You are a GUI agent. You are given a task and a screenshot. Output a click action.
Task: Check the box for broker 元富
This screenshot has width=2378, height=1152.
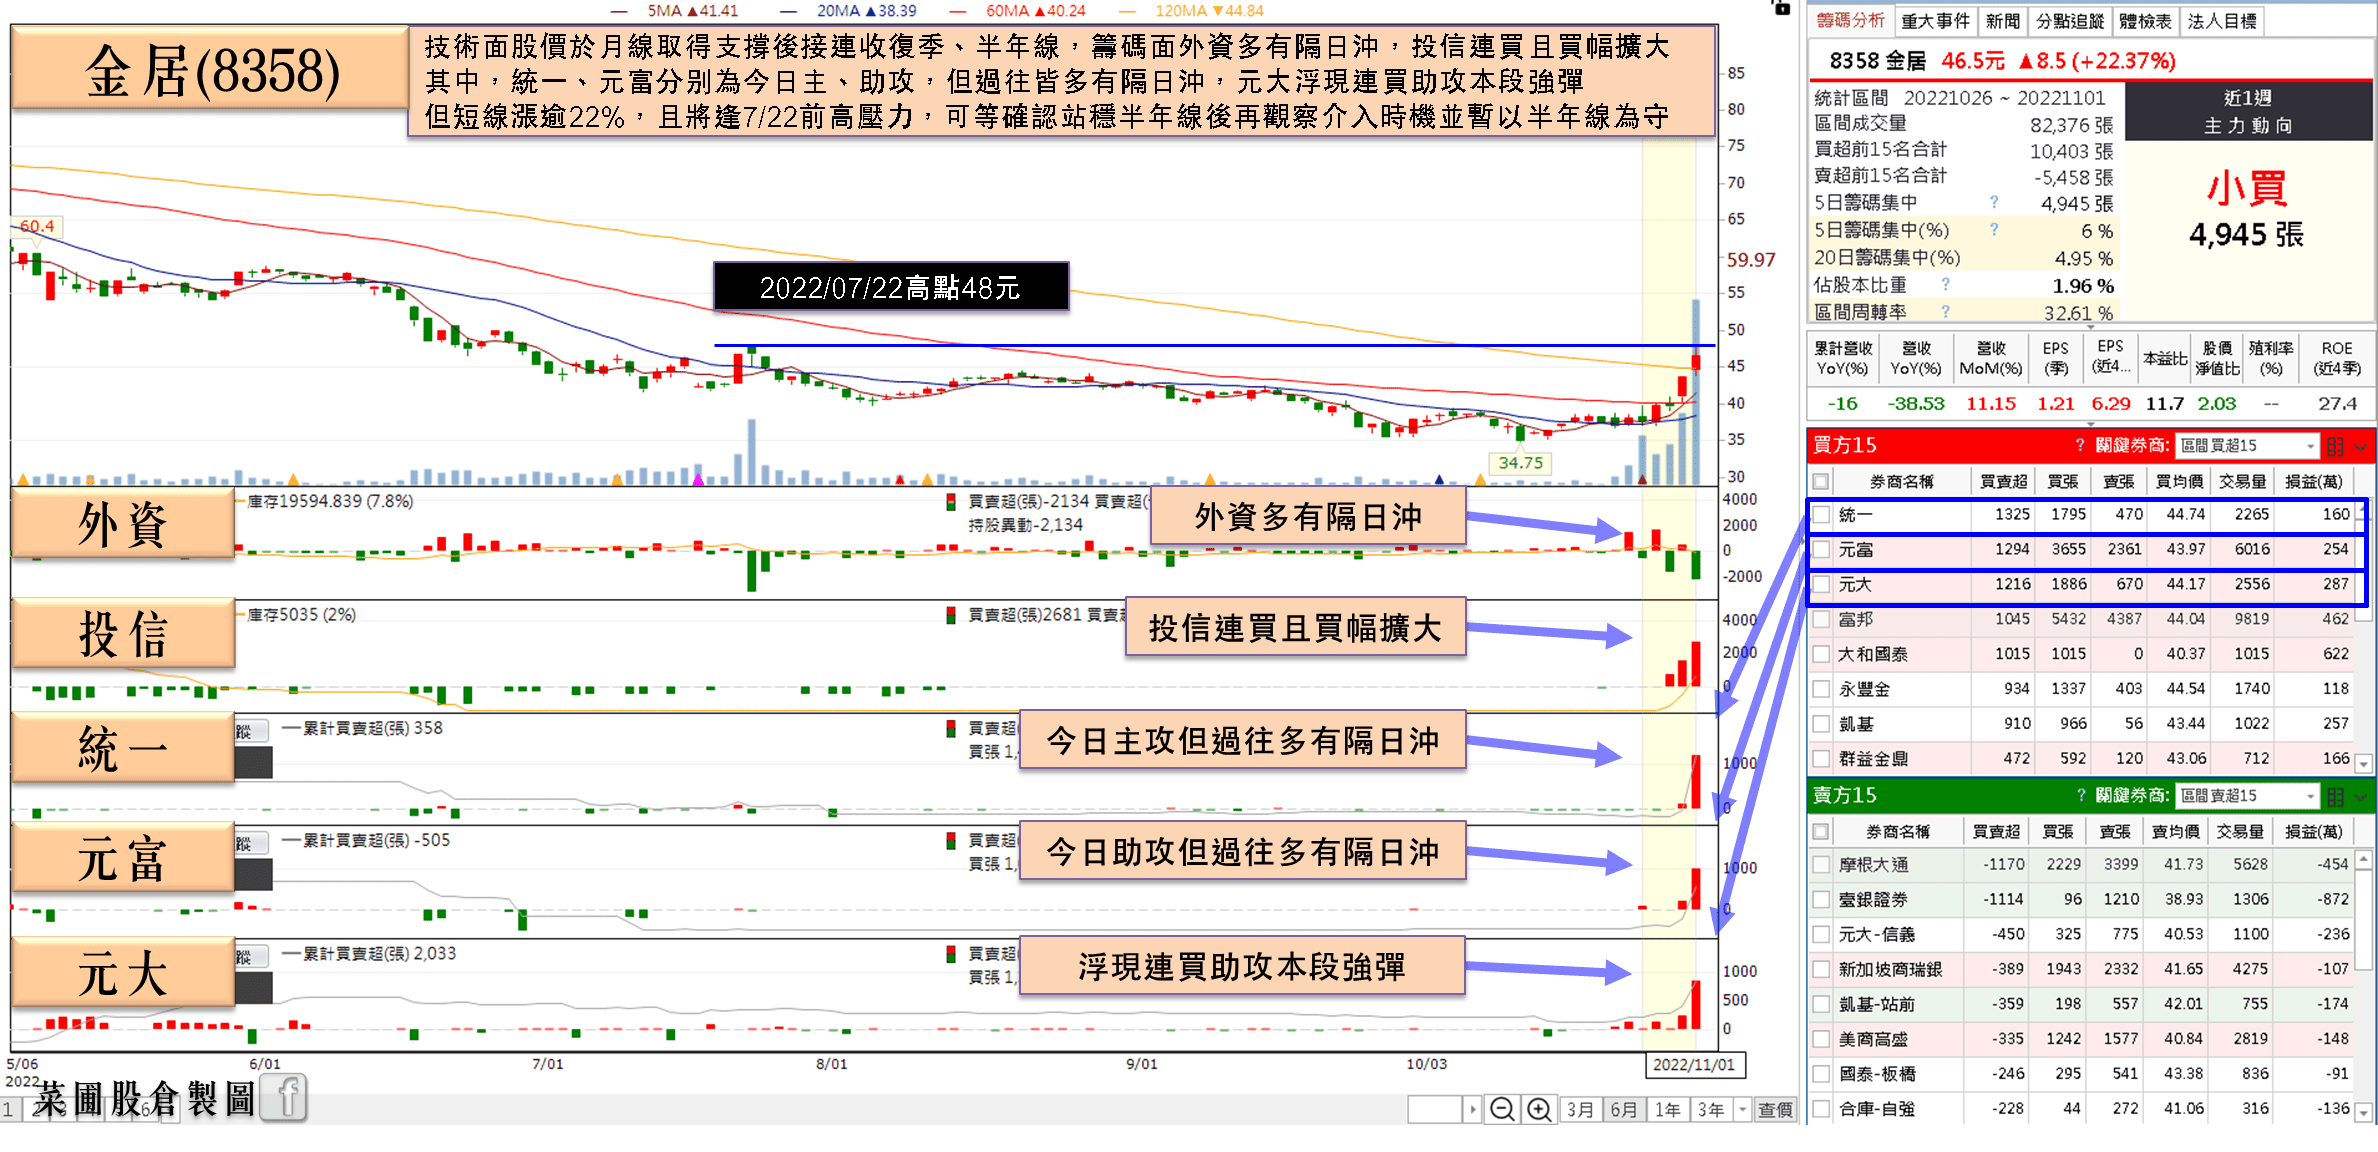[x=1821, y=550]
